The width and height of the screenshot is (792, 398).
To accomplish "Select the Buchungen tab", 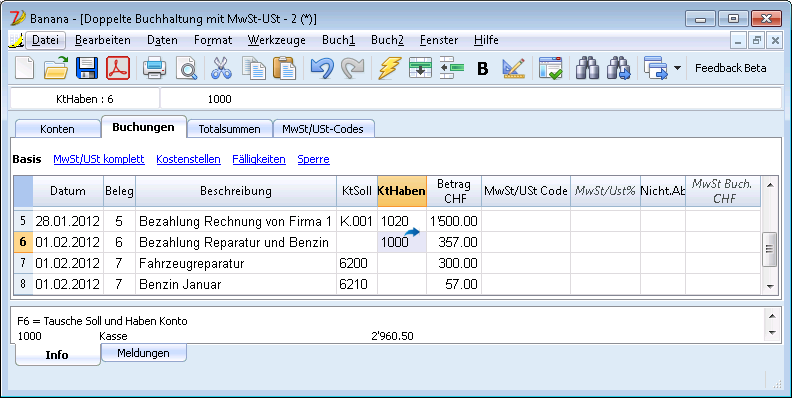I will click(x=143, y=127).
